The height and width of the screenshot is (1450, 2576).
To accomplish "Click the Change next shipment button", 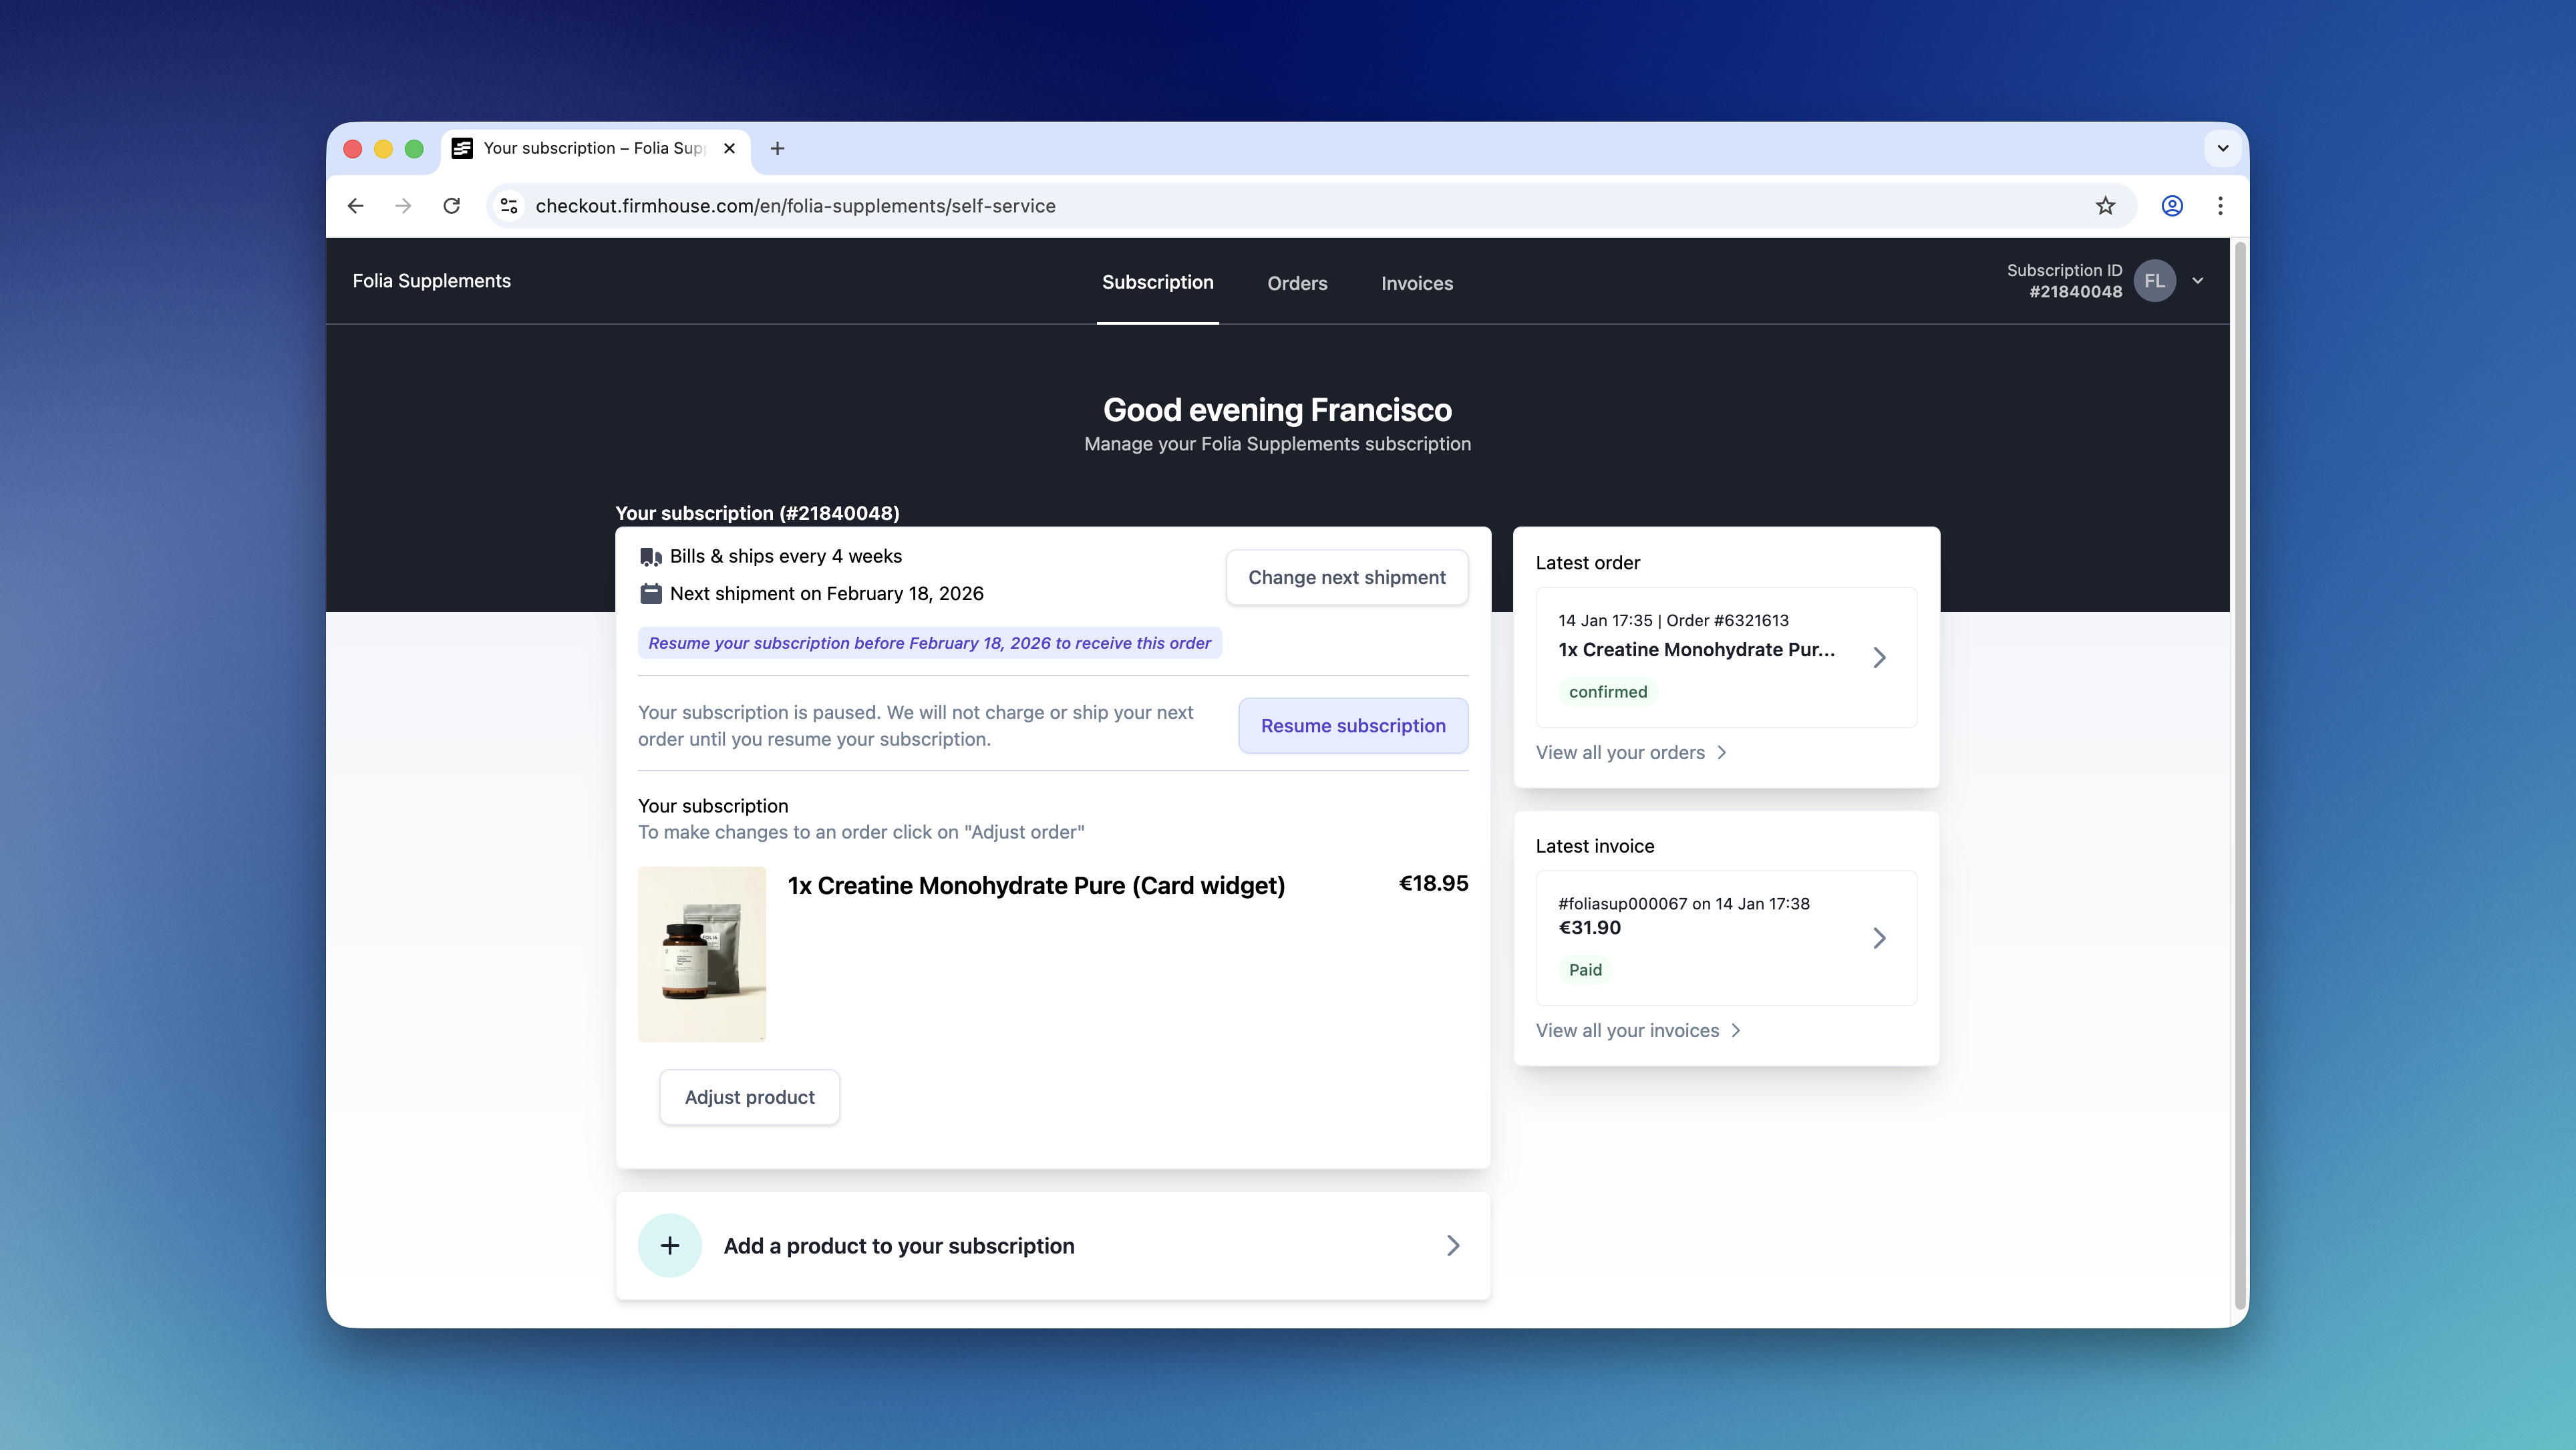I will (x=1346, y=577).
